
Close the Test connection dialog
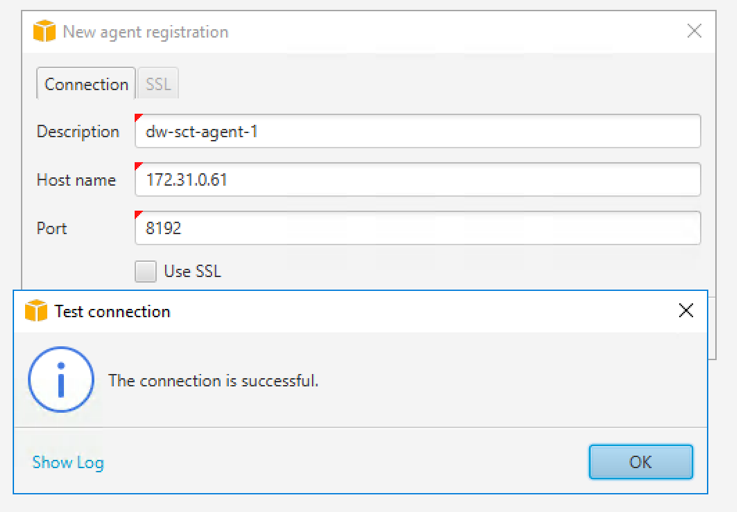coord(686,310)
